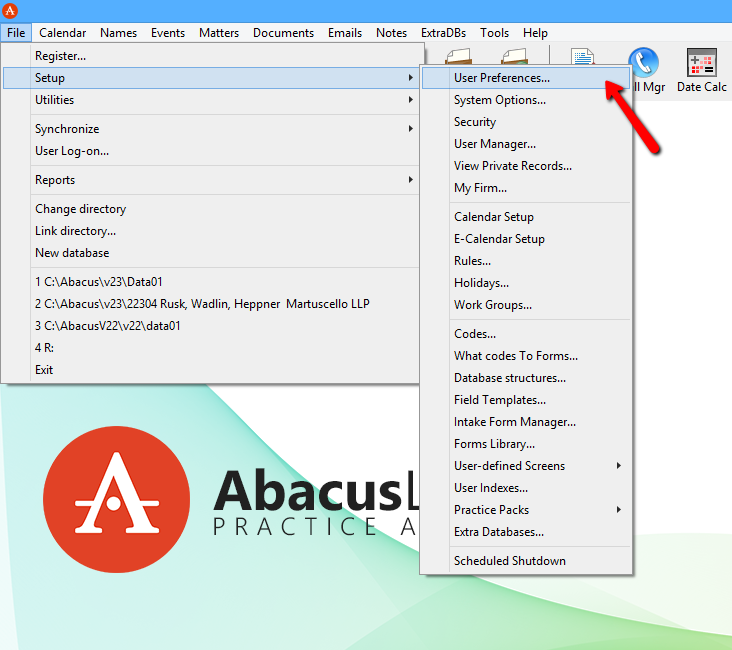Open the Names menu

[x=118, y=33]
